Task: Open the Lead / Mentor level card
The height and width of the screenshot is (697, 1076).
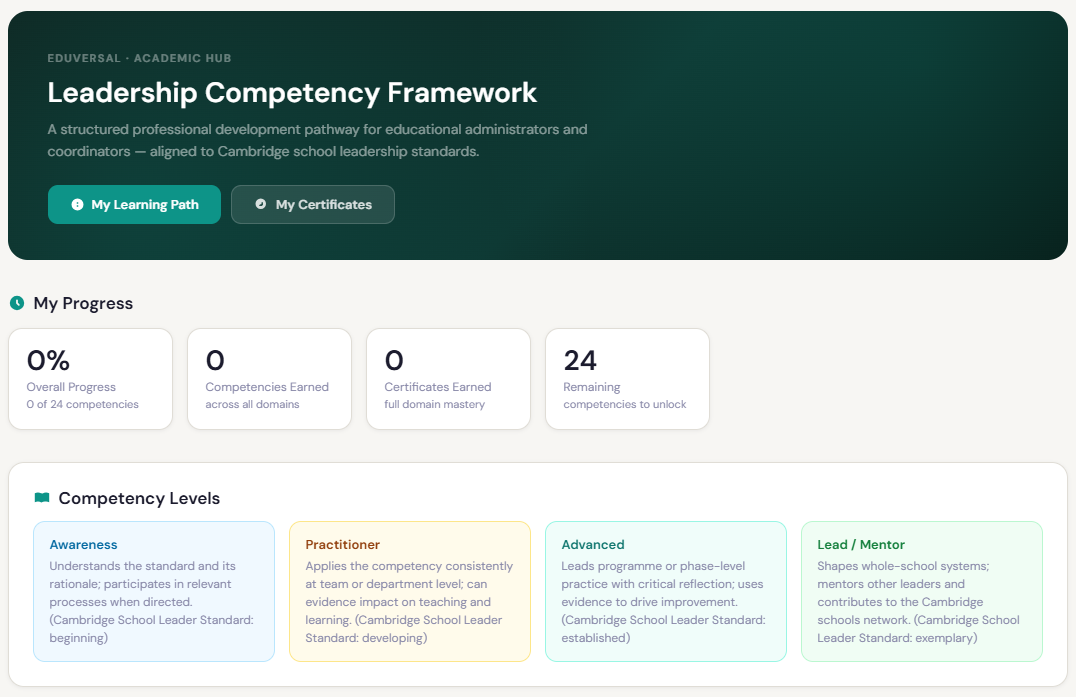Action: point(922,591)
